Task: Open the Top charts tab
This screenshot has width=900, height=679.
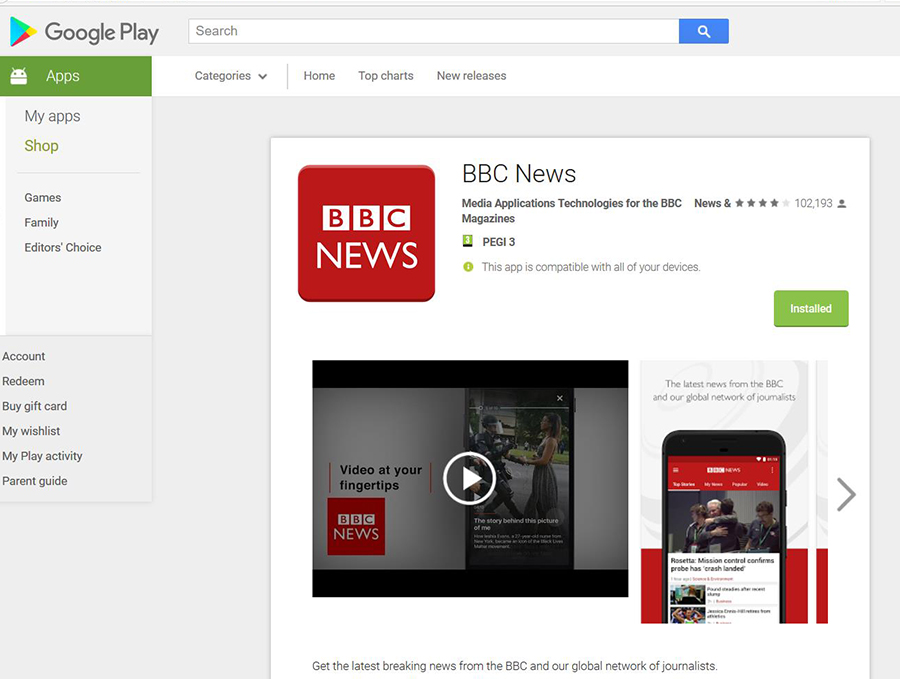Action: pos(386,76)
